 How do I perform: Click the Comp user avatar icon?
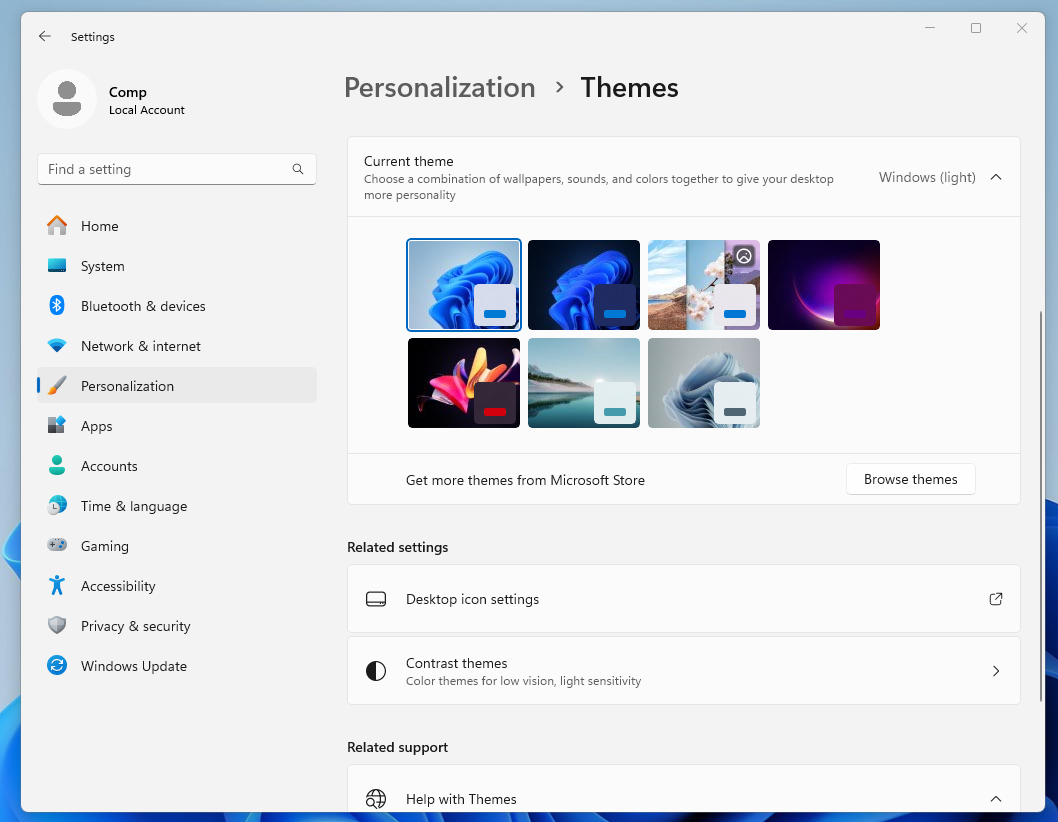click(x=67, y=99)
